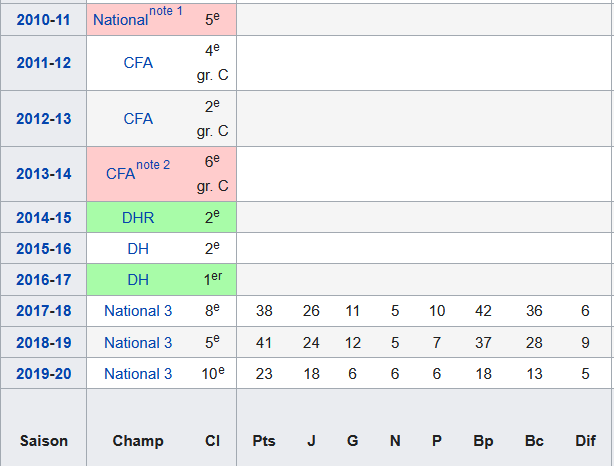Click the Saison column header
The image size is (614, 466).
coord(43,440)
